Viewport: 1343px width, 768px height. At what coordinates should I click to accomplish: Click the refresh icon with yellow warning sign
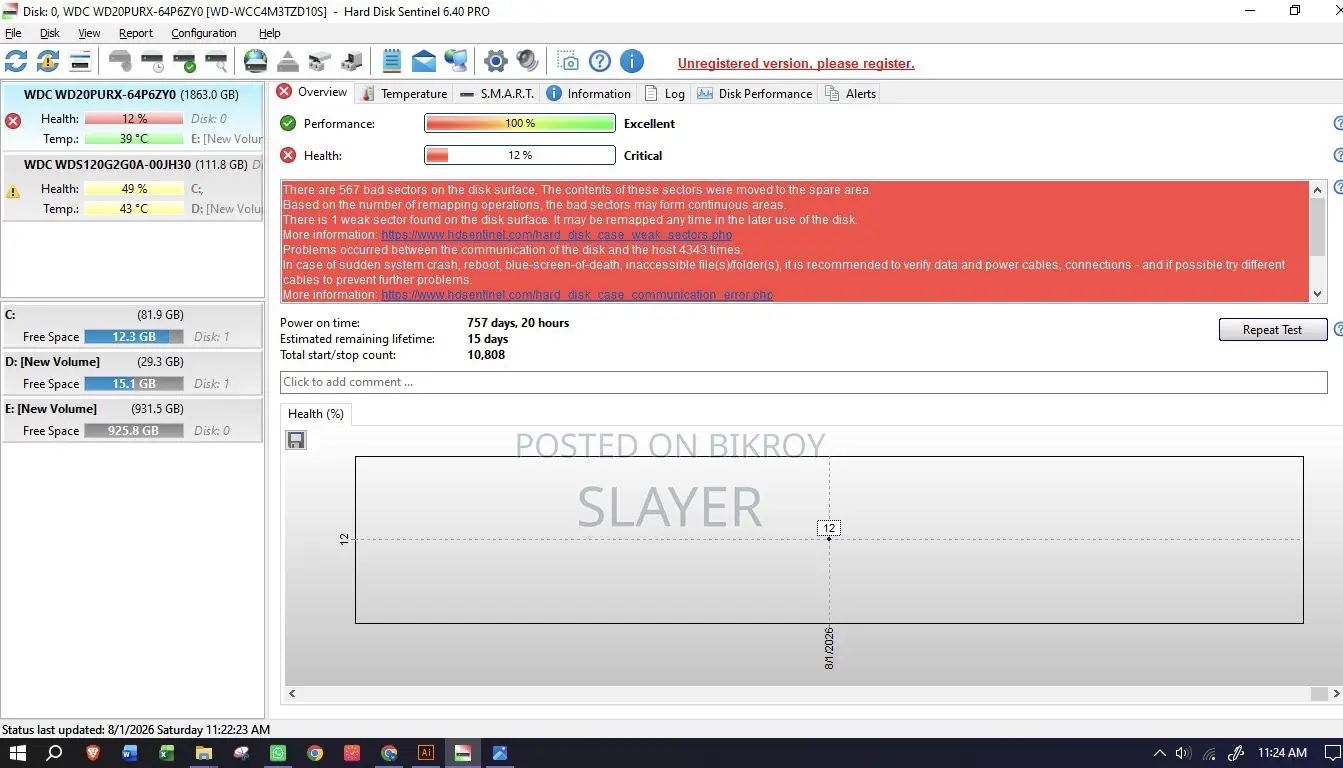click(x=48, y=62)
